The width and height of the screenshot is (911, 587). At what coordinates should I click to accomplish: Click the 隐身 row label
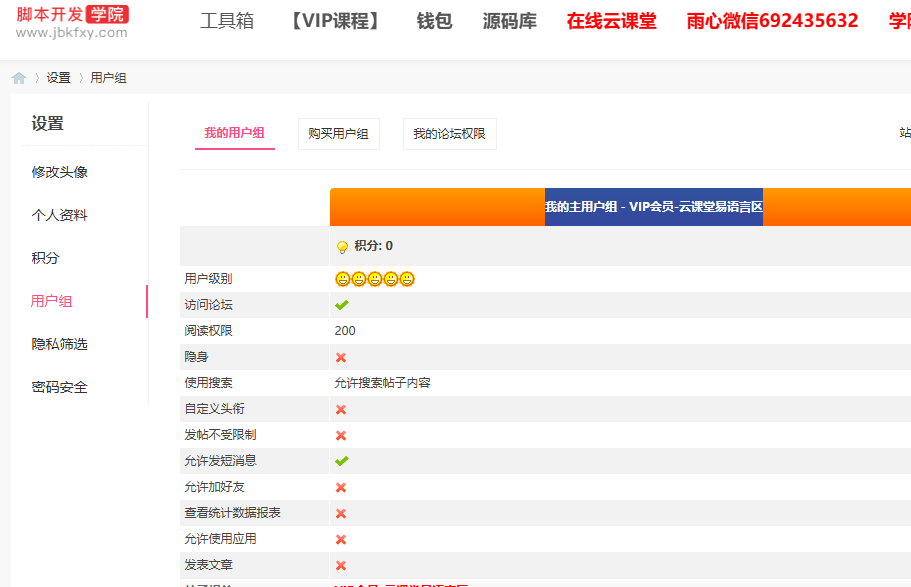point(196,357)
